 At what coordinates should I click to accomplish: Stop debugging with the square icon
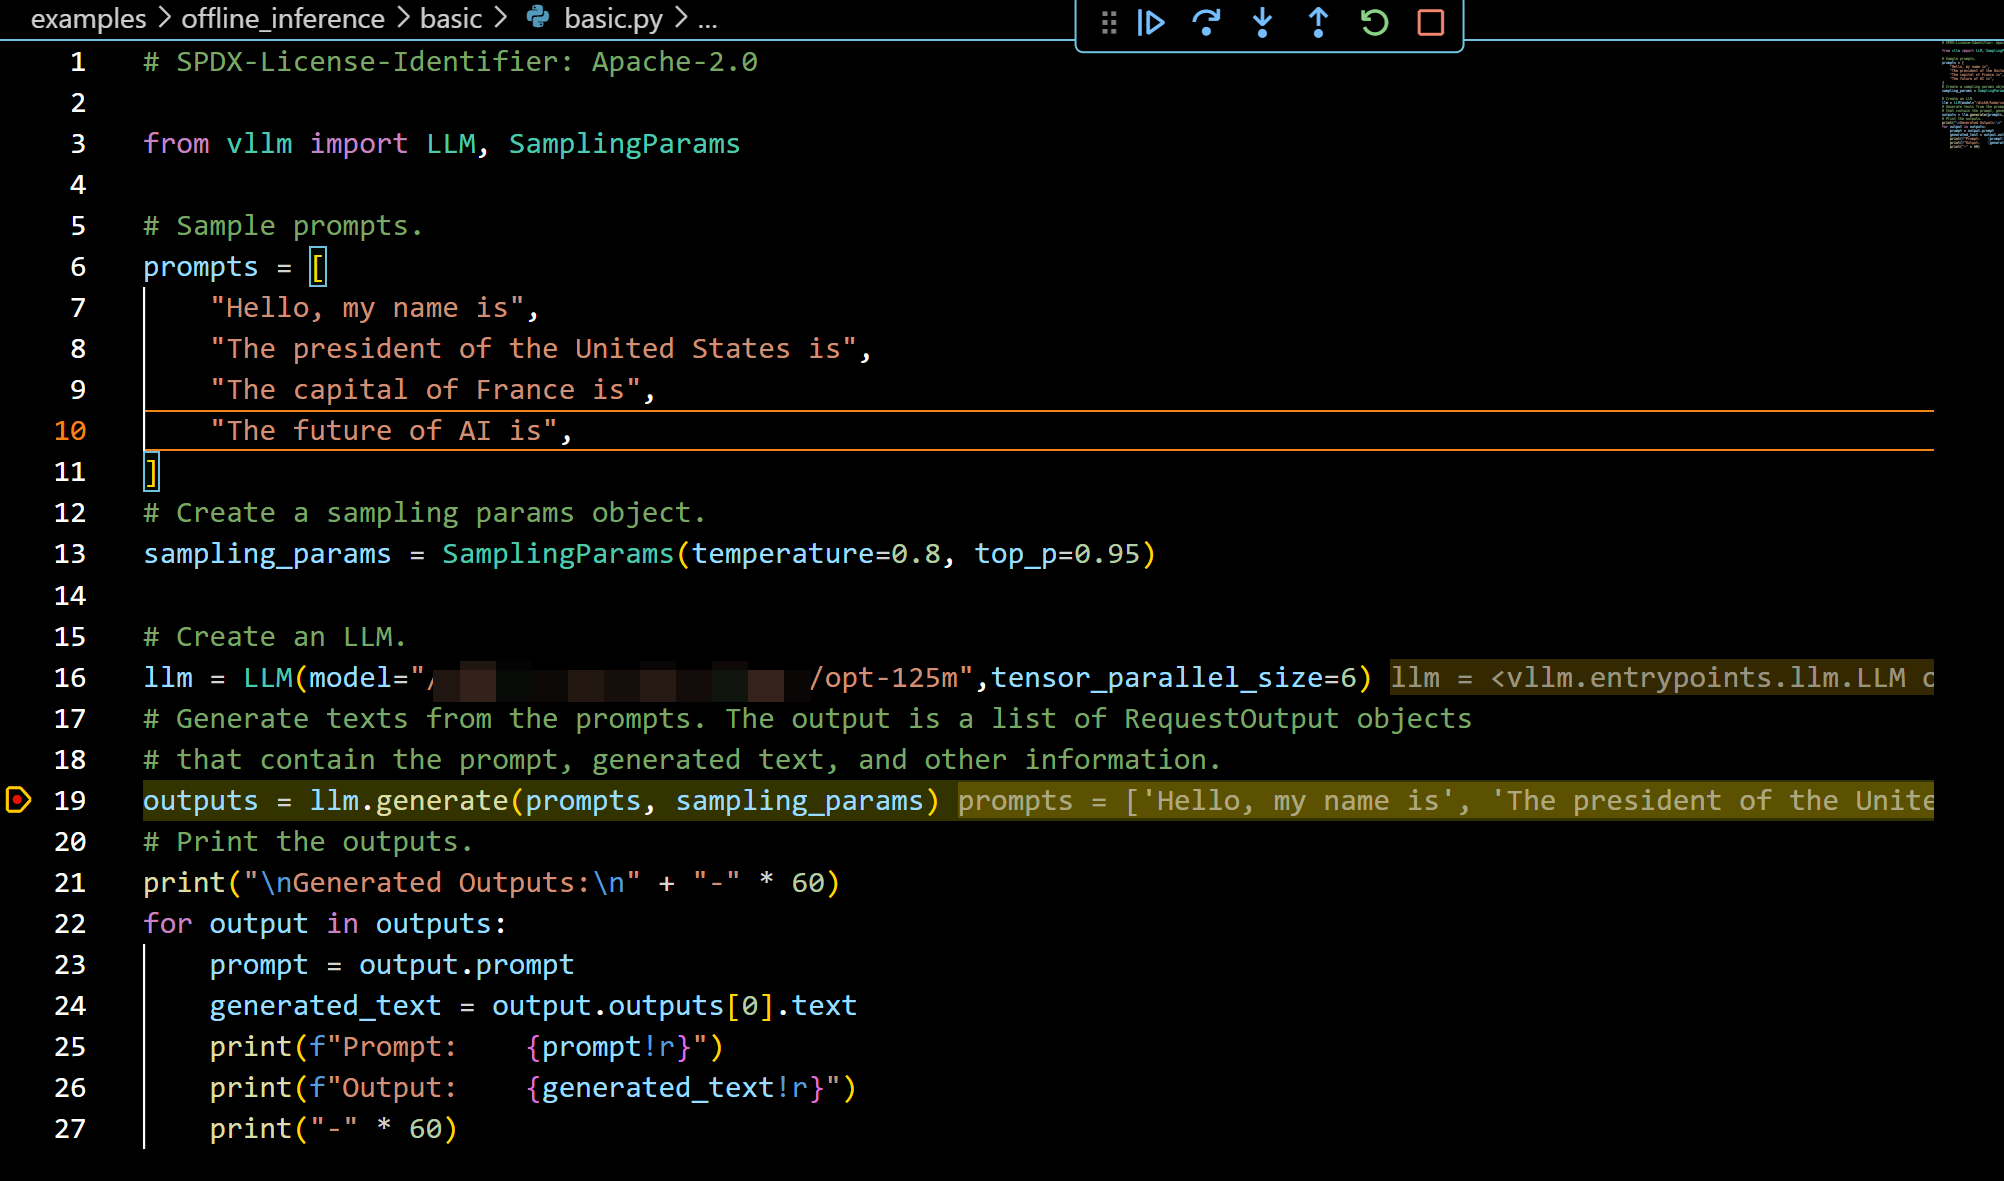tap(1431, 22)
